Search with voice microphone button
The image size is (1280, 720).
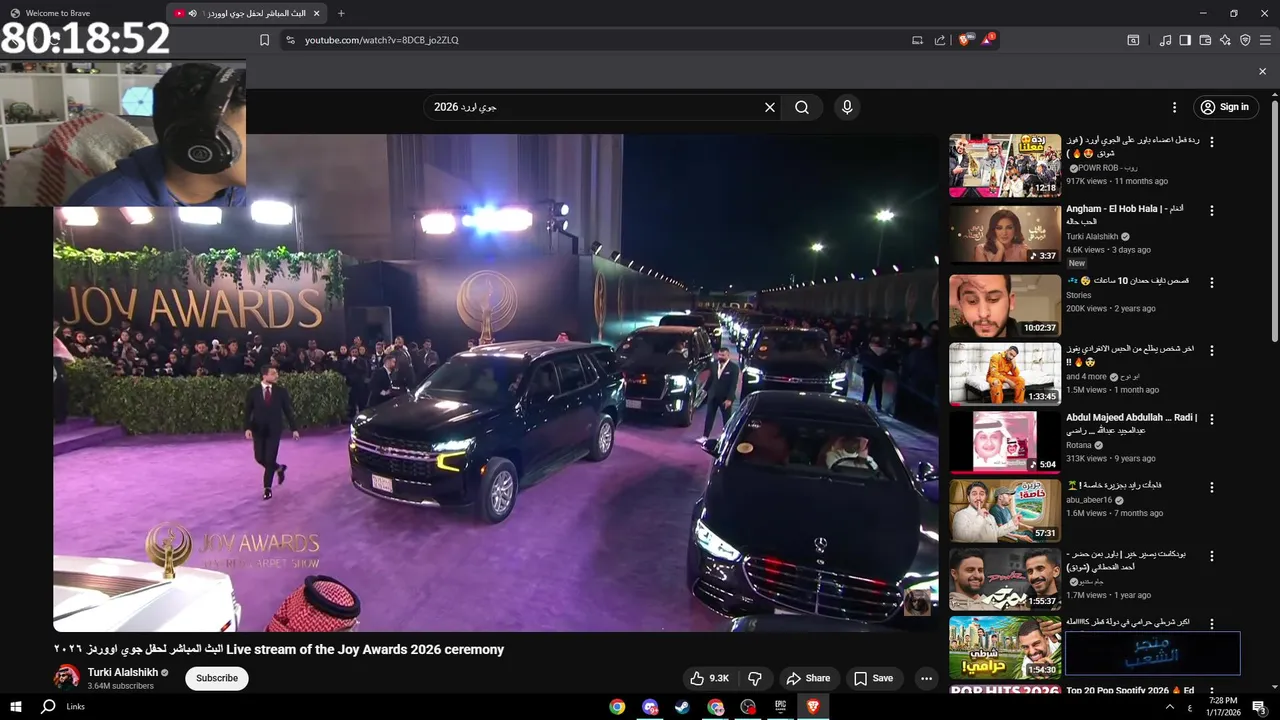click(847, 107)
